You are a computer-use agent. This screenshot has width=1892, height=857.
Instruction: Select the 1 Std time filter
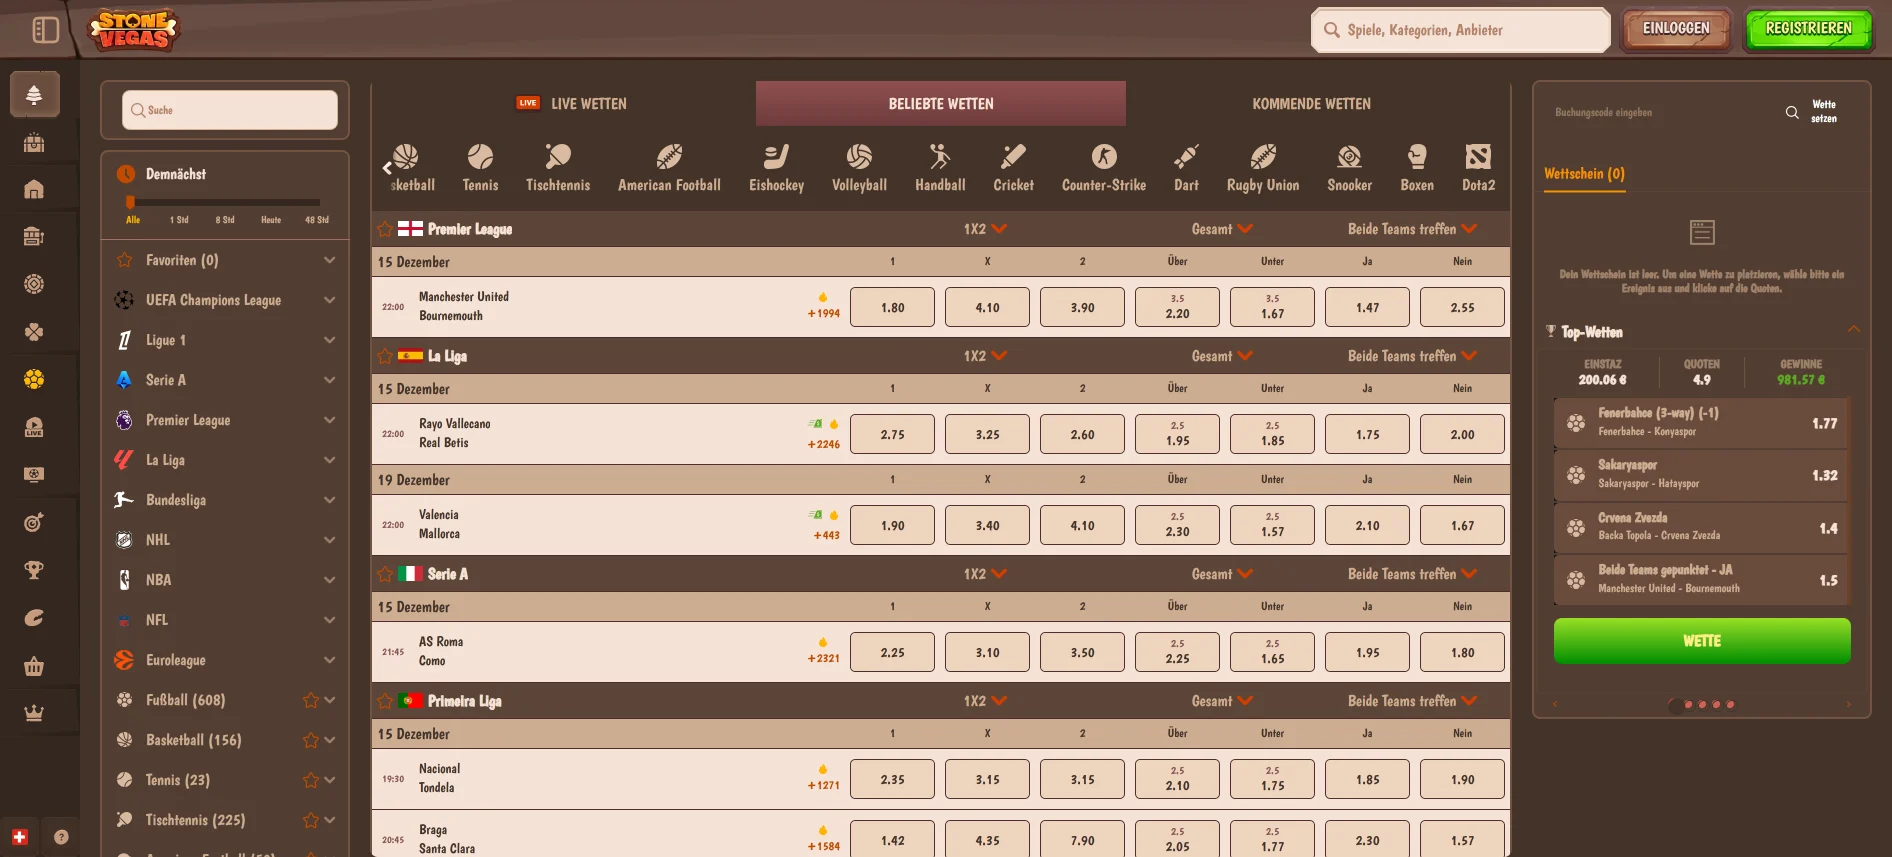(179, 220)
